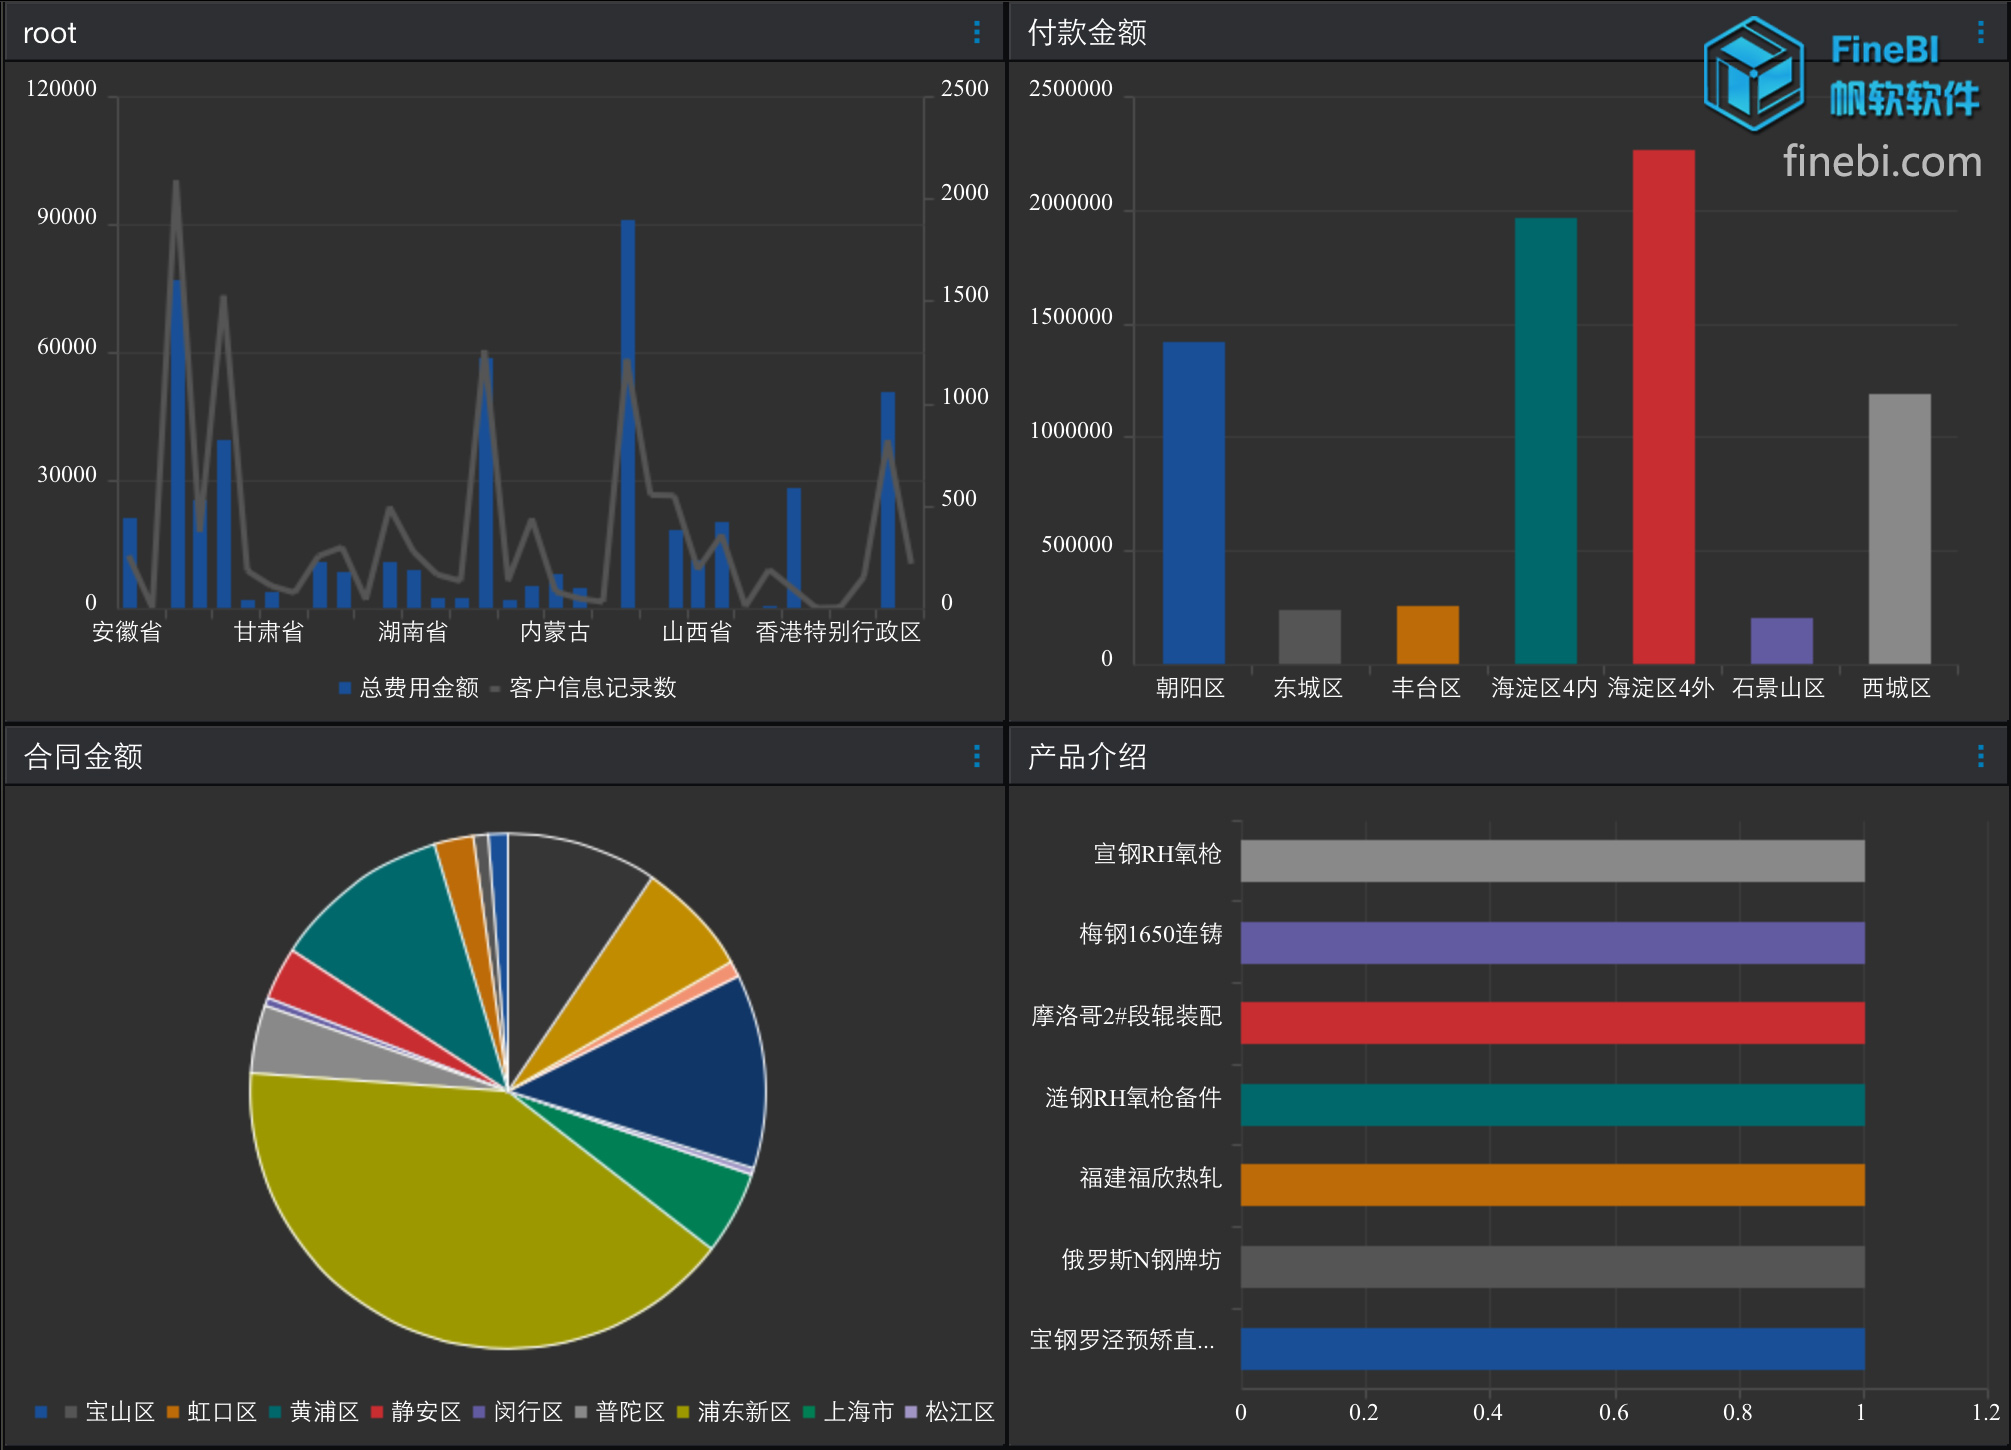Open the 合同金额 panel's three-dot menu

977,756
